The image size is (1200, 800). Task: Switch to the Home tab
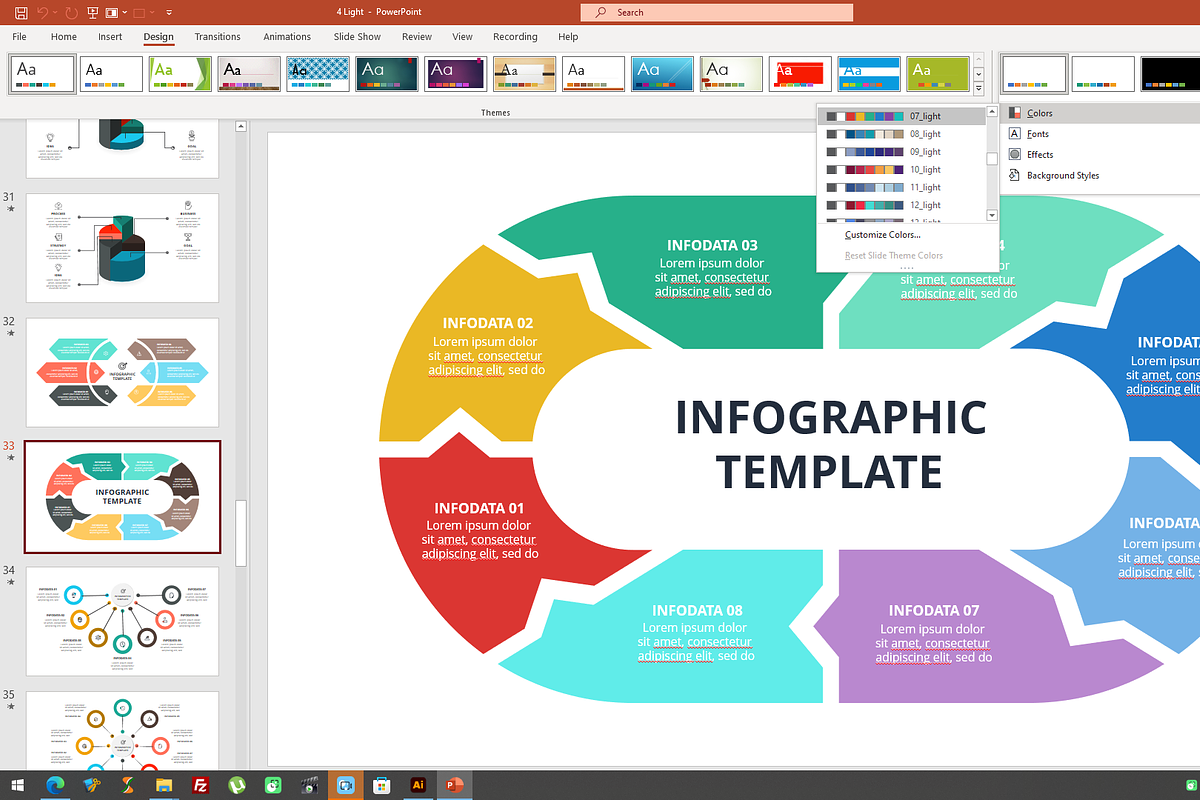click(64, 37)
